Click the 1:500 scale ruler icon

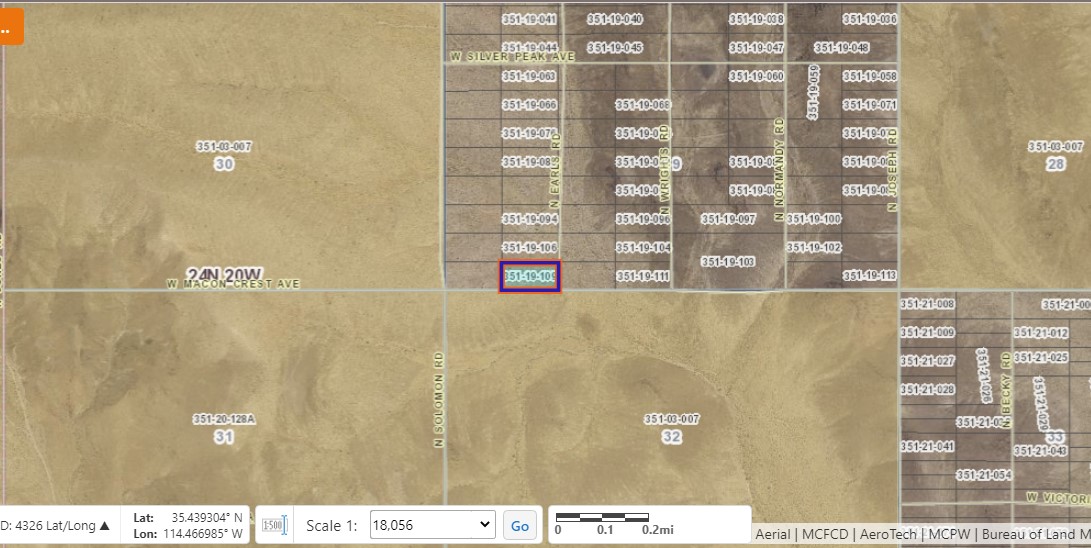pos(273,525)
